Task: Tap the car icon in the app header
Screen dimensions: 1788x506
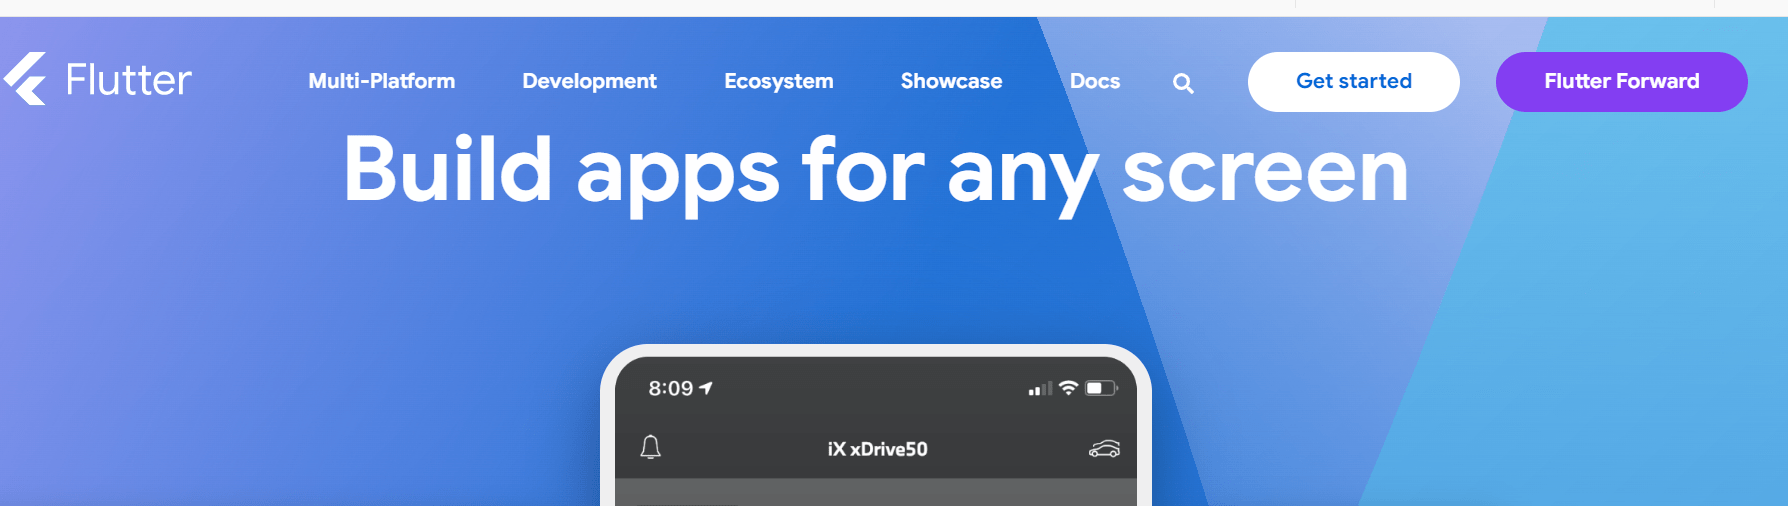Action: (1104, 449)
